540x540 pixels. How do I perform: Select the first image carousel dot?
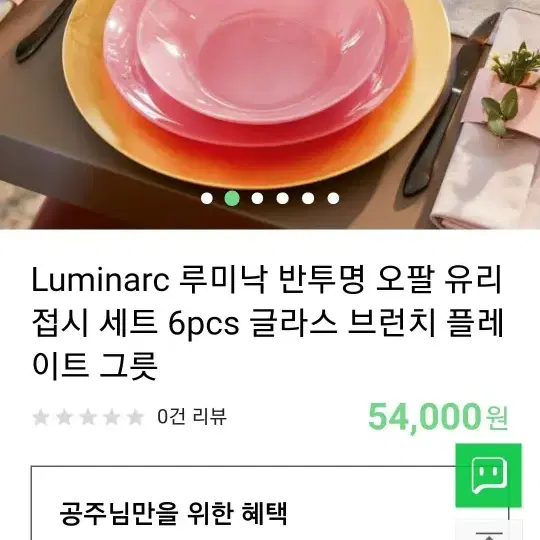point(207,198)
